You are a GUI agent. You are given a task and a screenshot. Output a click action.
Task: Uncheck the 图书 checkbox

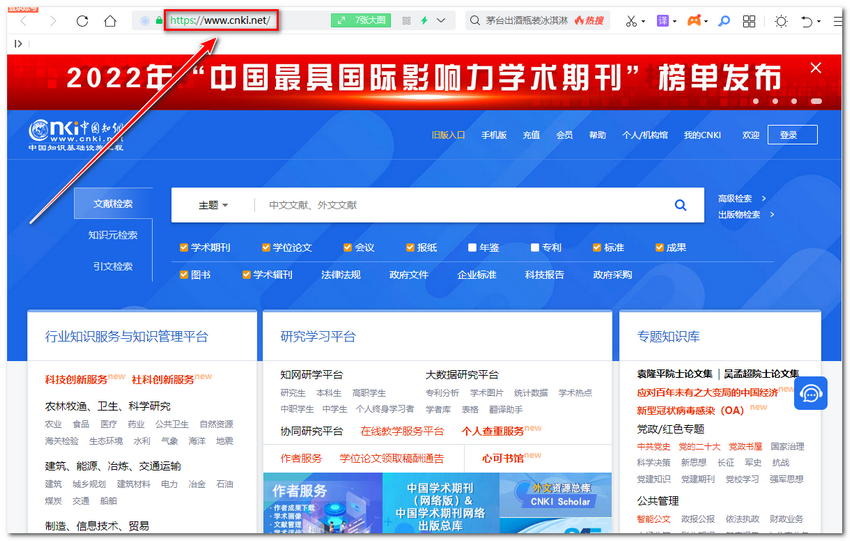point(184,275)
